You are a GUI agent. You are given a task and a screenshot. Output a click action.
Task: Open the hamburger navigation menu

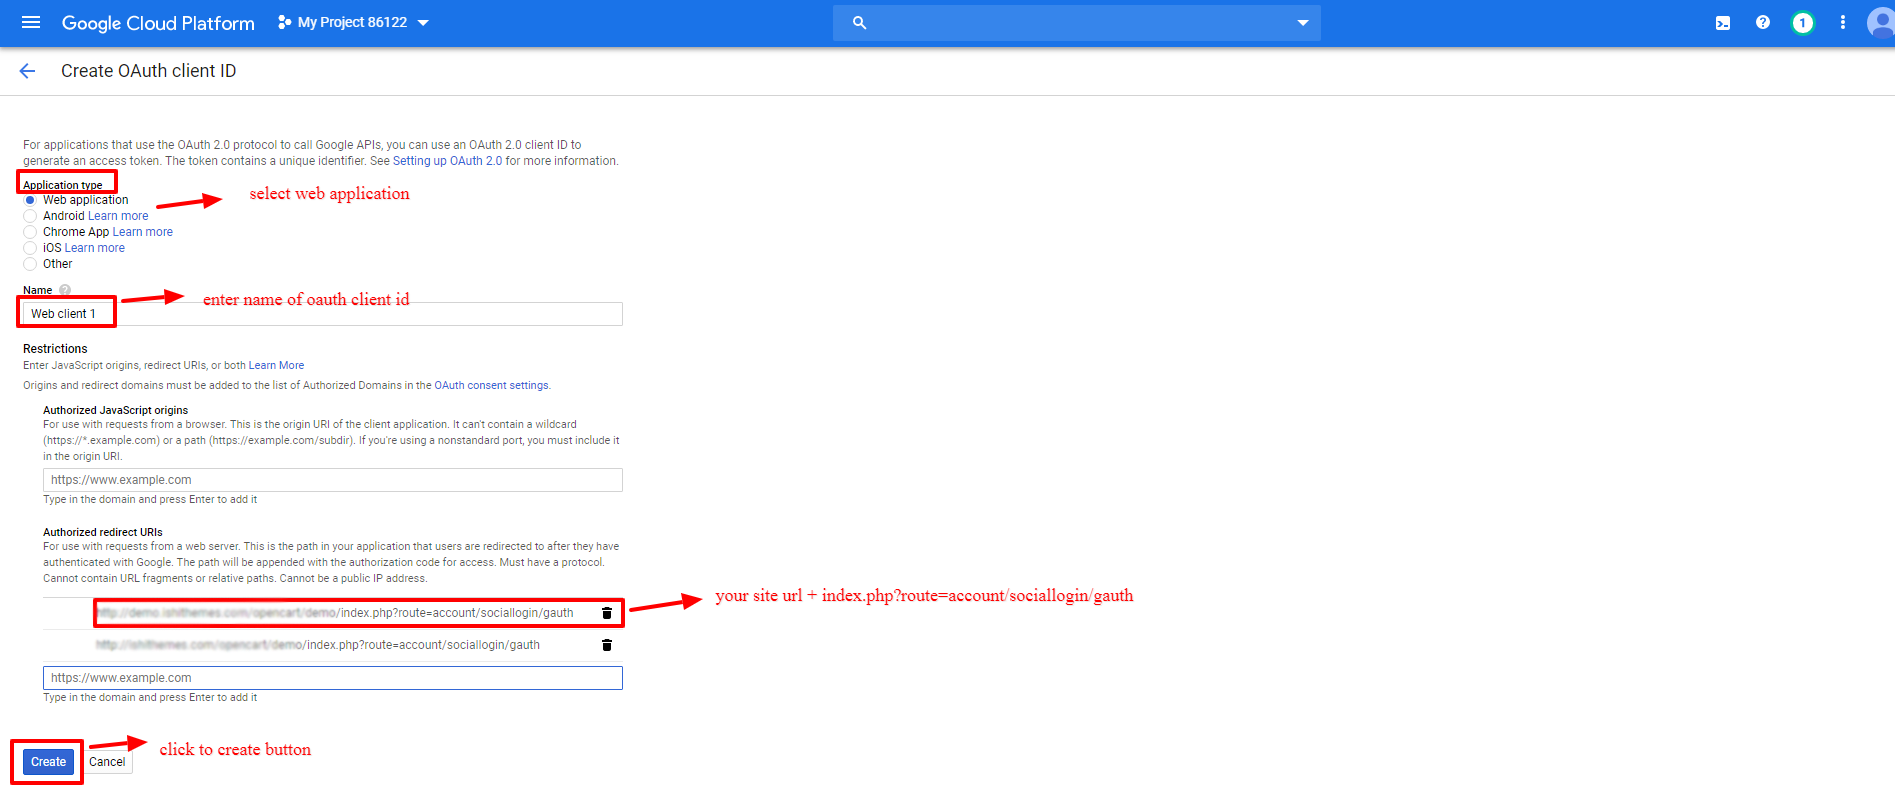pos(31,22)
